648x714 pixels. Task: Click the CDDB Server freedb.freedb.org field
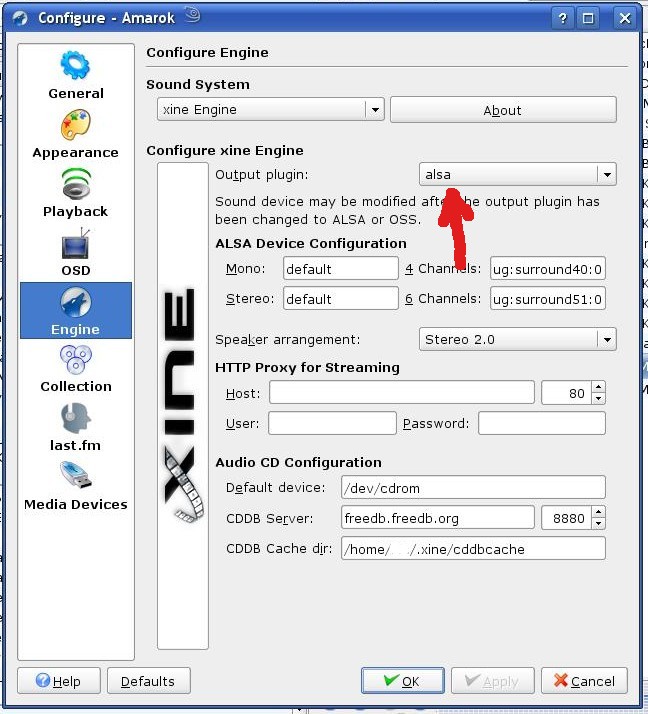[x=438, y=518]
